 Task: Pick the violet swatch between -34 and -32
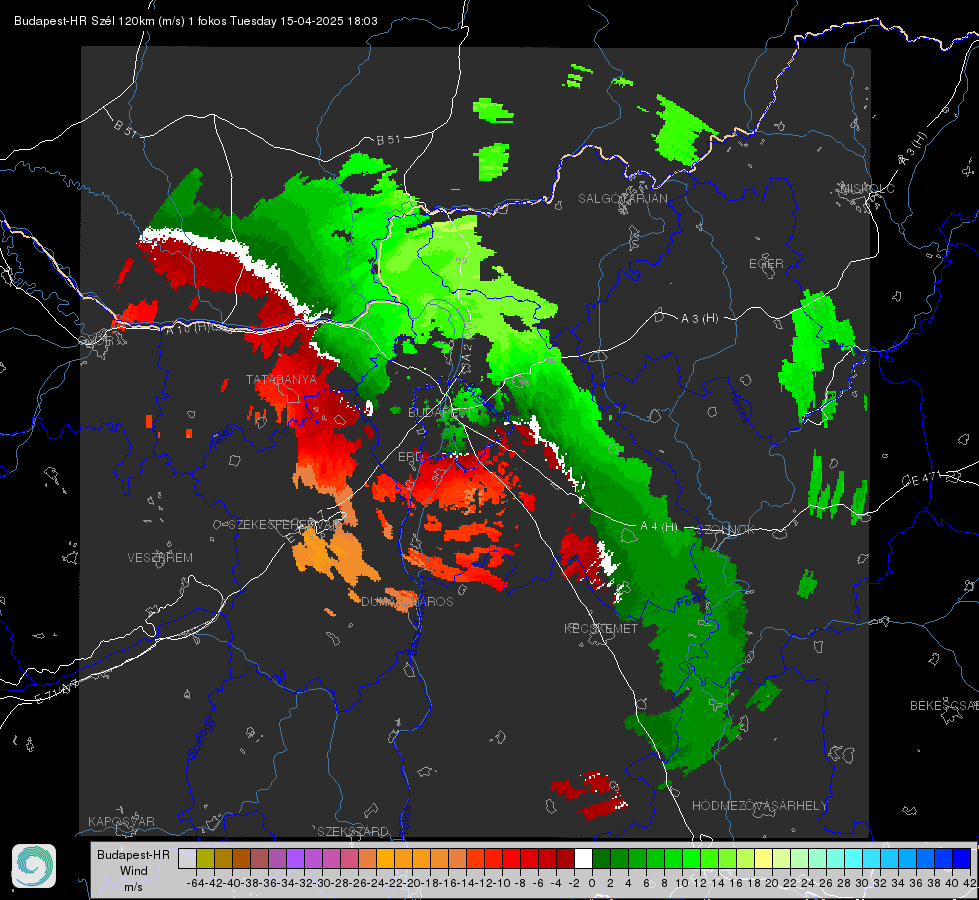[x=295, y=858]
